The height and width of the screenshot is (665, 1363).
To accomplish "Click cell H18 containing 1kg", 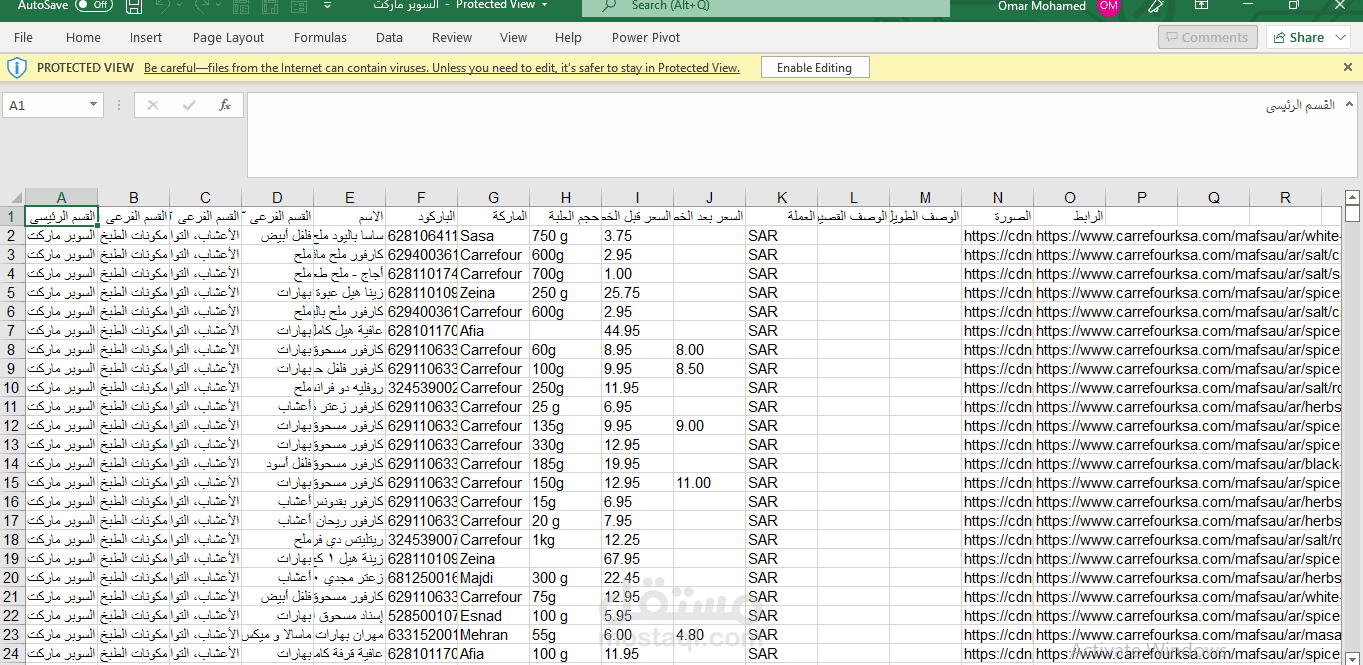I will (565, 540).
